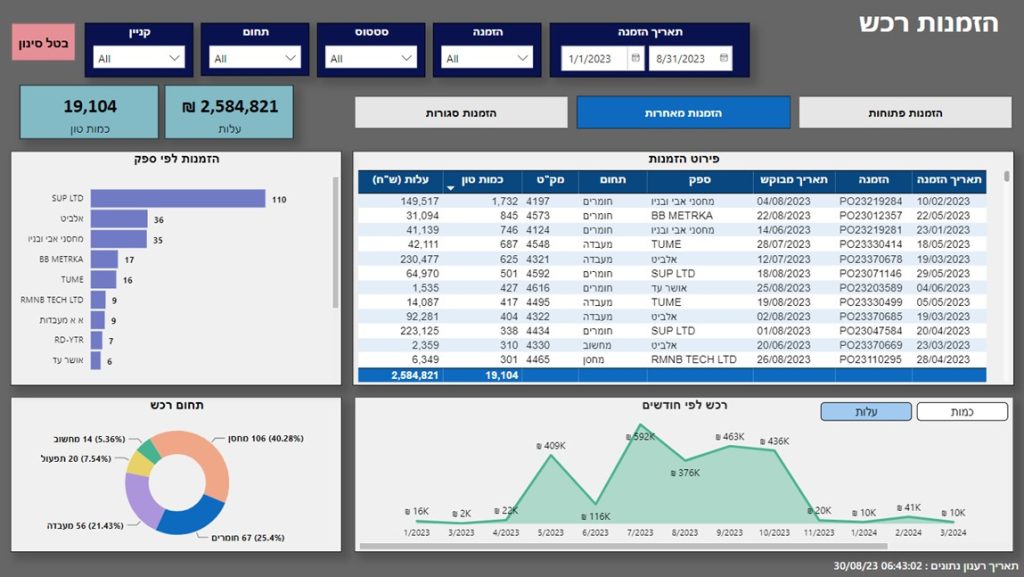Select the הזמנות מאחרות tab
Image resolution: width=1024 pixels, height=577 pixels.
tap(683, 113)
